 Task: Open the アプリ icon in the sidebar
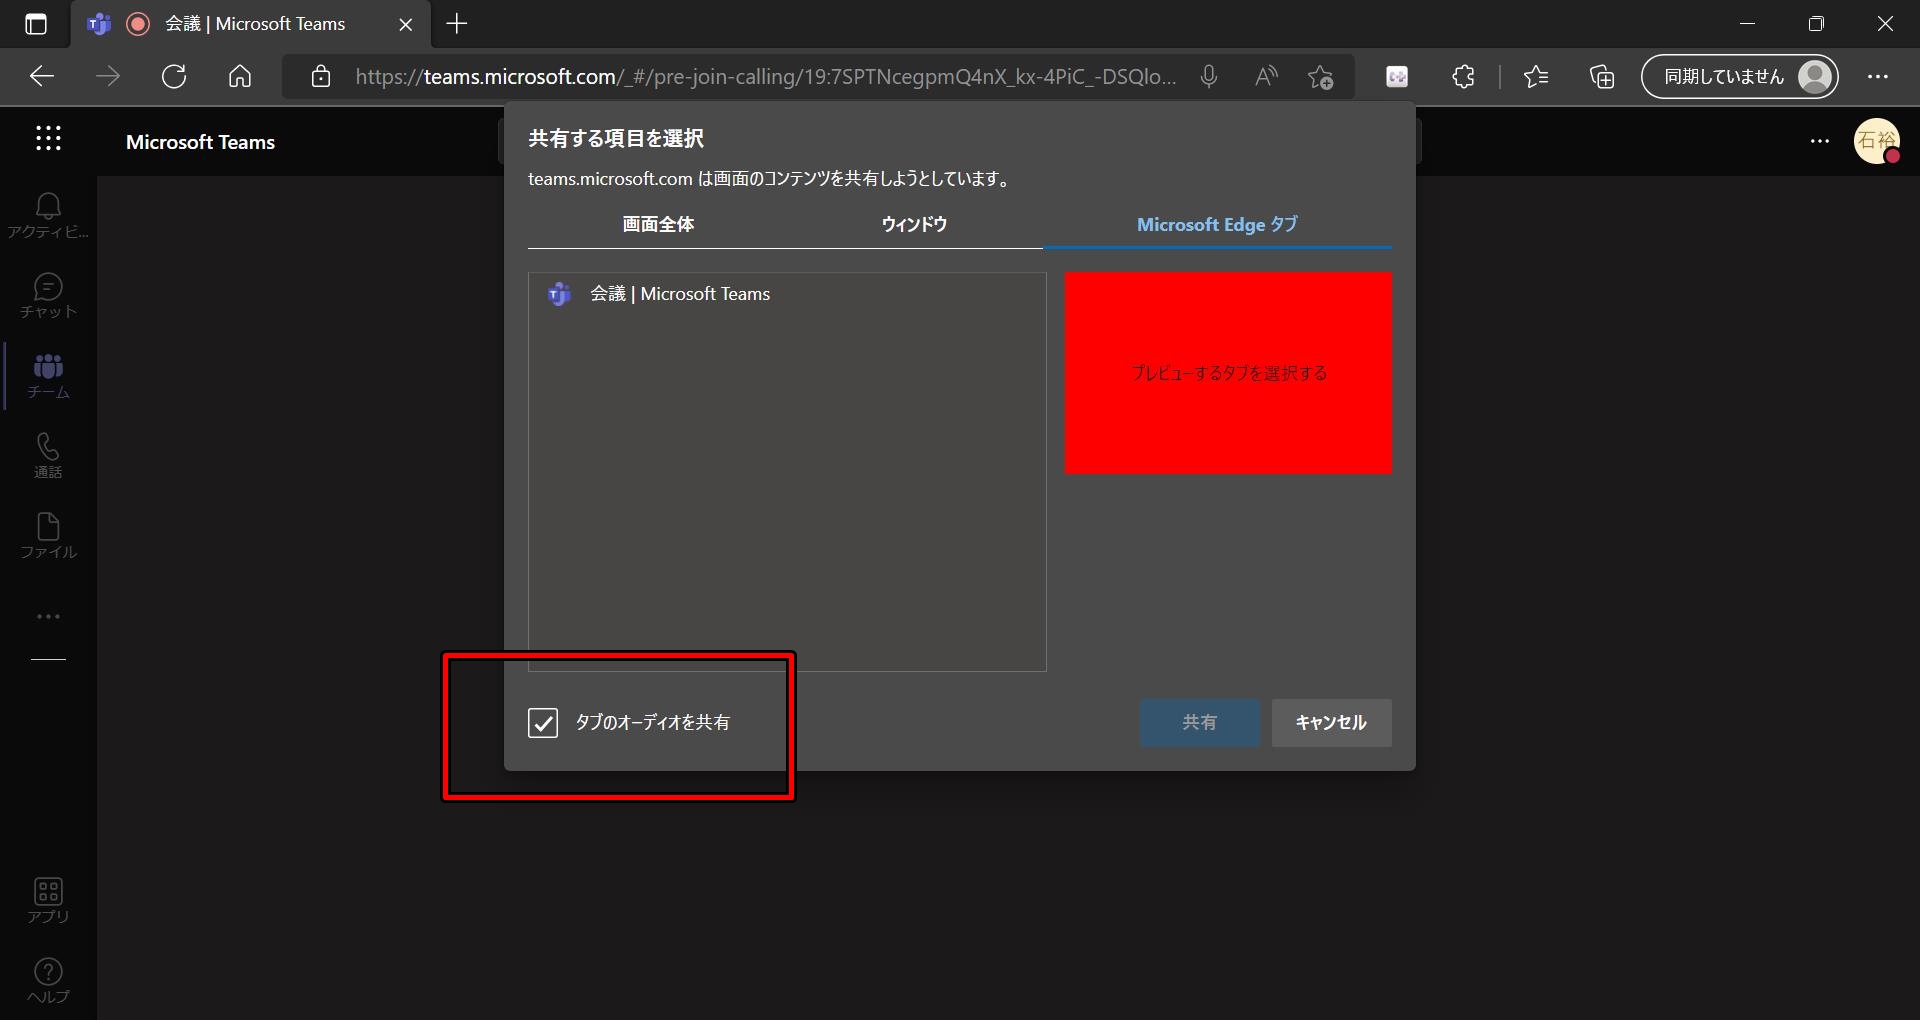[47, 898]
